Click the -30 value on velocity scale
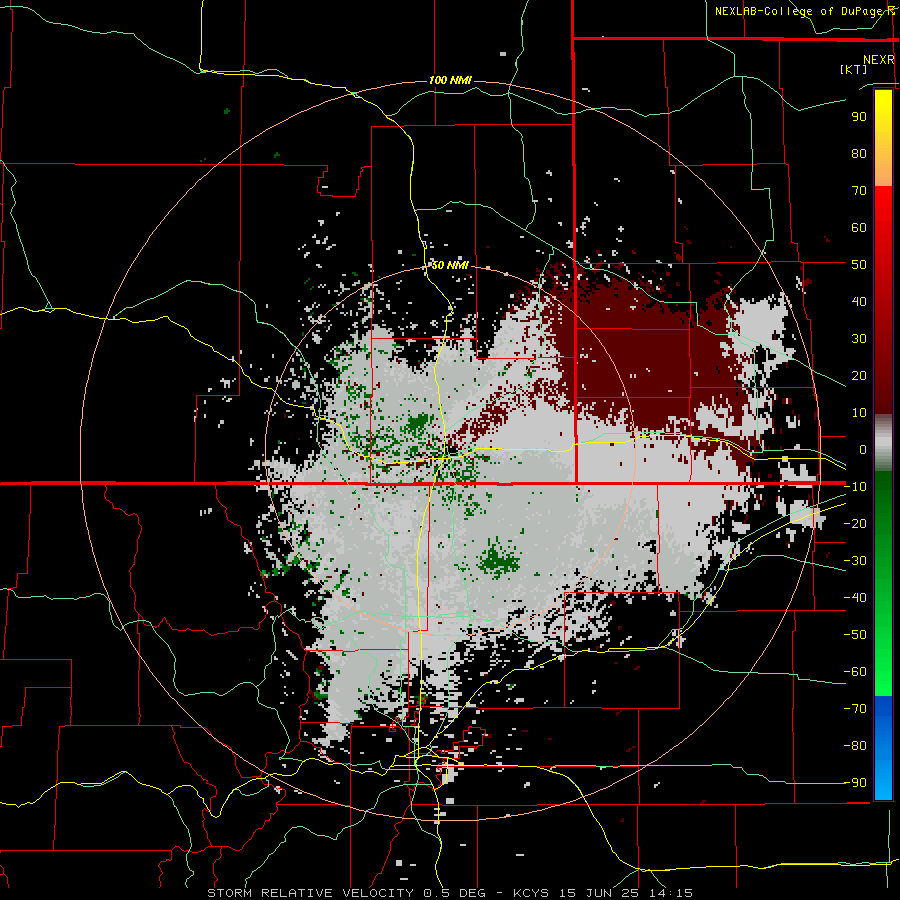900x900 pixels. click(855, 561)
